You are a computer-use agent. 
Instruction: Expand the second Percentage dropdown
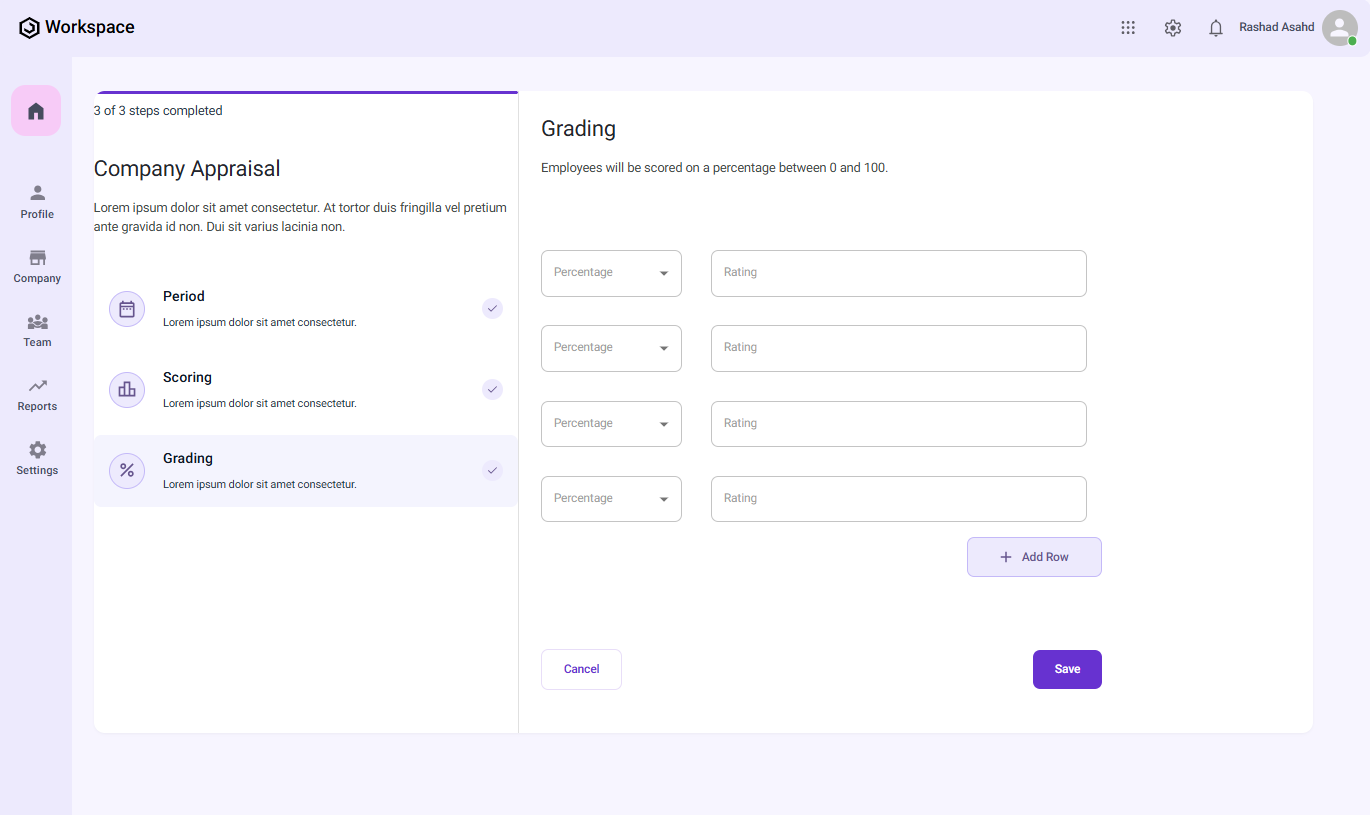pos(611,348)
